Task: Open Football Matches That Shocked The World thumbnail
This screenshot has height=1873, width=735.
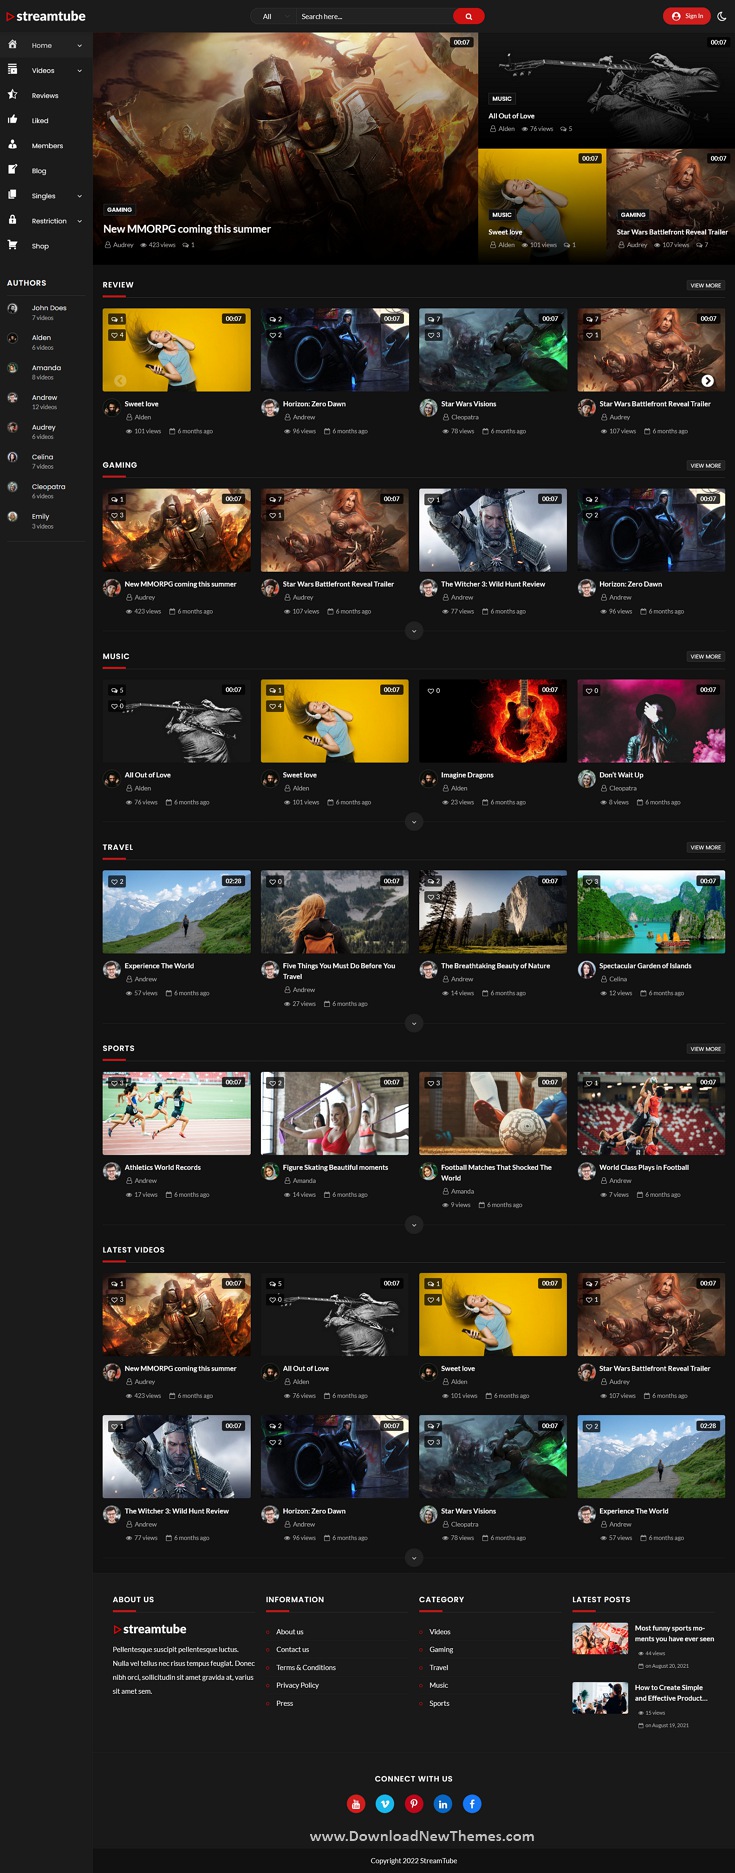Action: tap(493, 1114)
